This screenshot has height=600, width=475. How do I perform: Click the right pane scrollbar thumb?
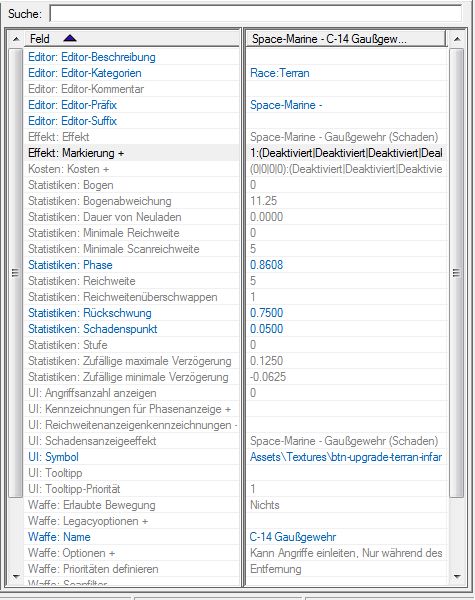[x=457, y=273]
